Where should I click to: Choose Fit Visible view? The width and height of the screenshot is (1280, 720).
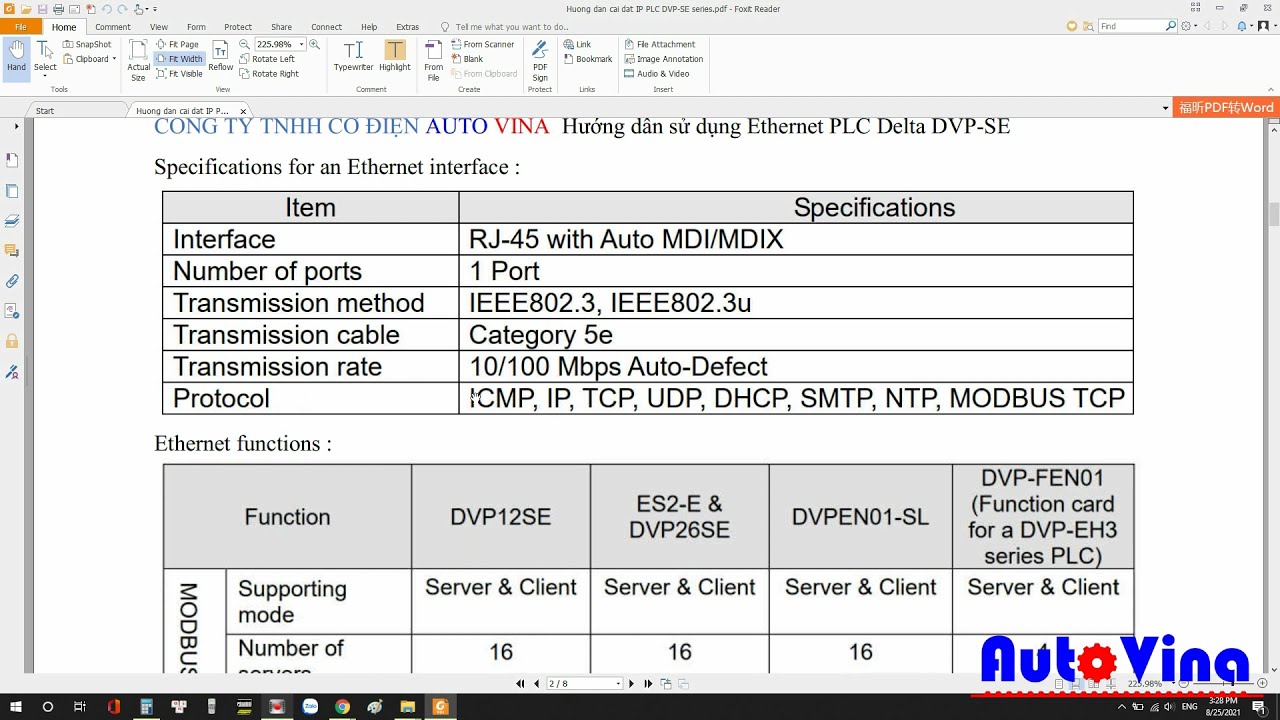[179, 73]
